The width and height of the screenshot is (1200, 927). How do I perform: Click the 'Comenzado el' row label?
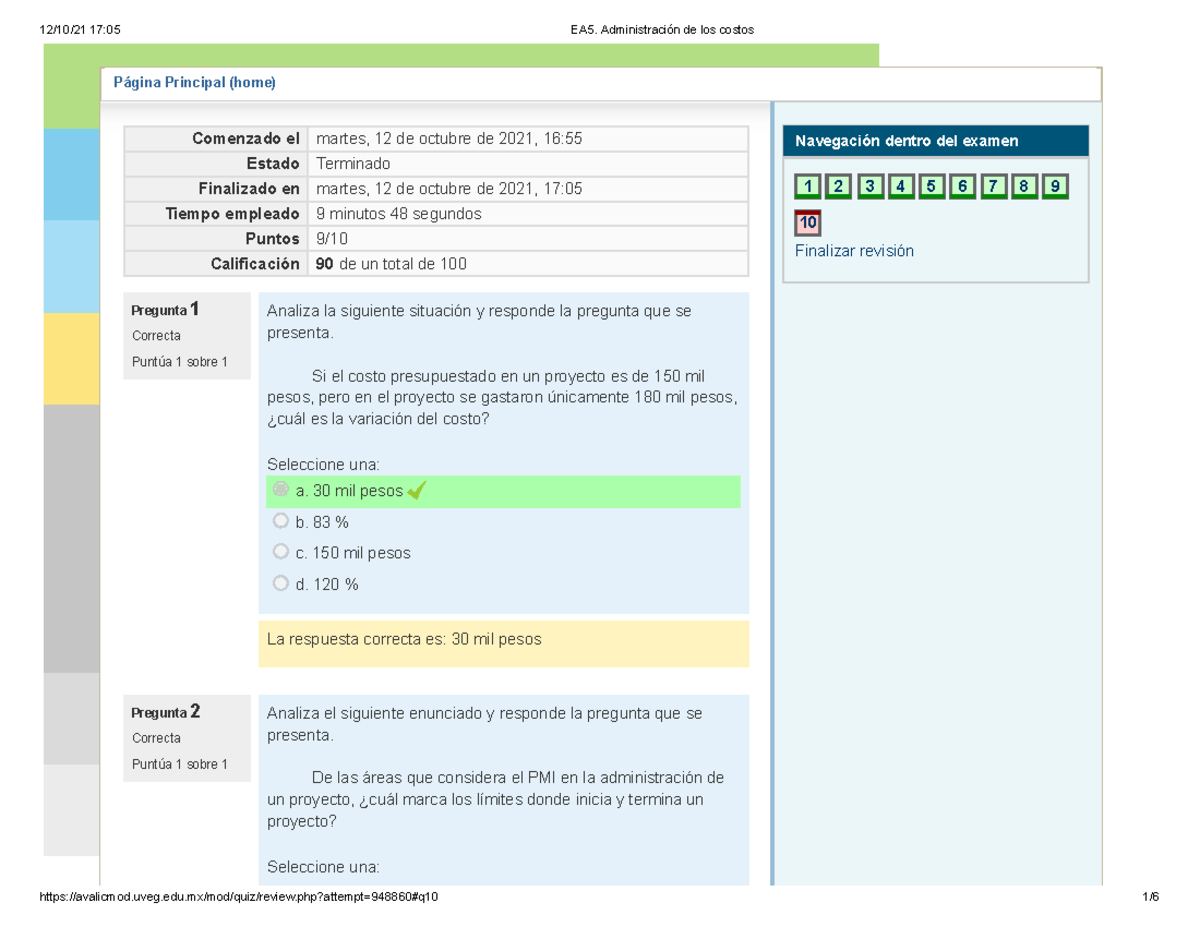coord(246,139)
